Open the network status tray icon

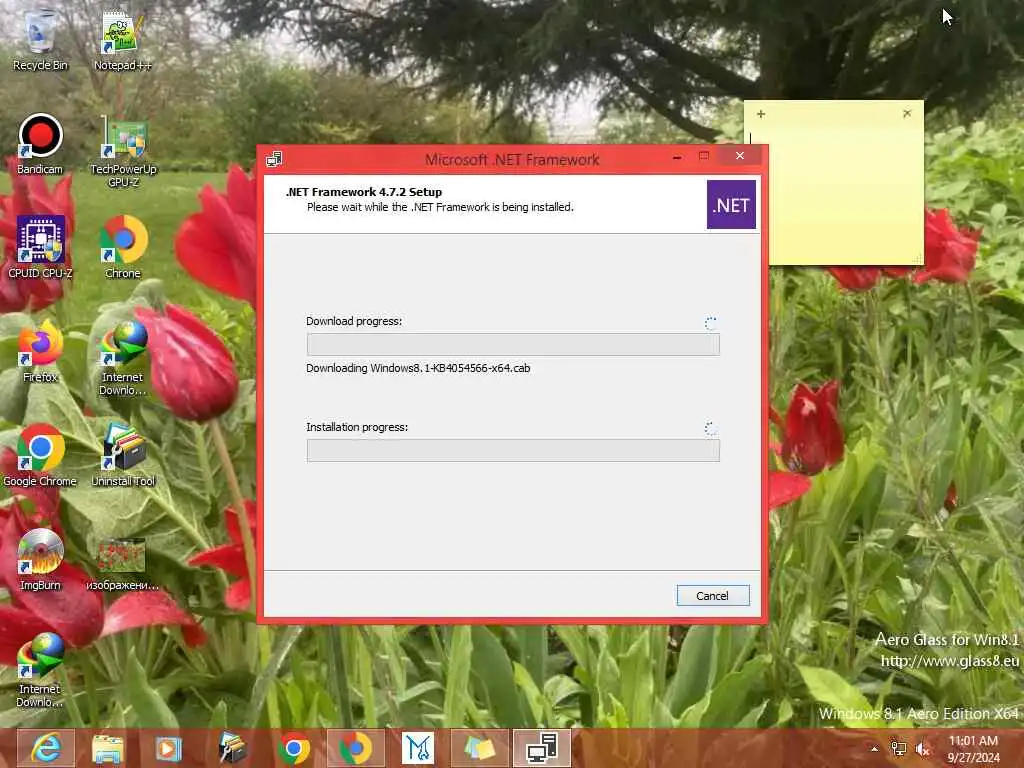click(899, 749)
